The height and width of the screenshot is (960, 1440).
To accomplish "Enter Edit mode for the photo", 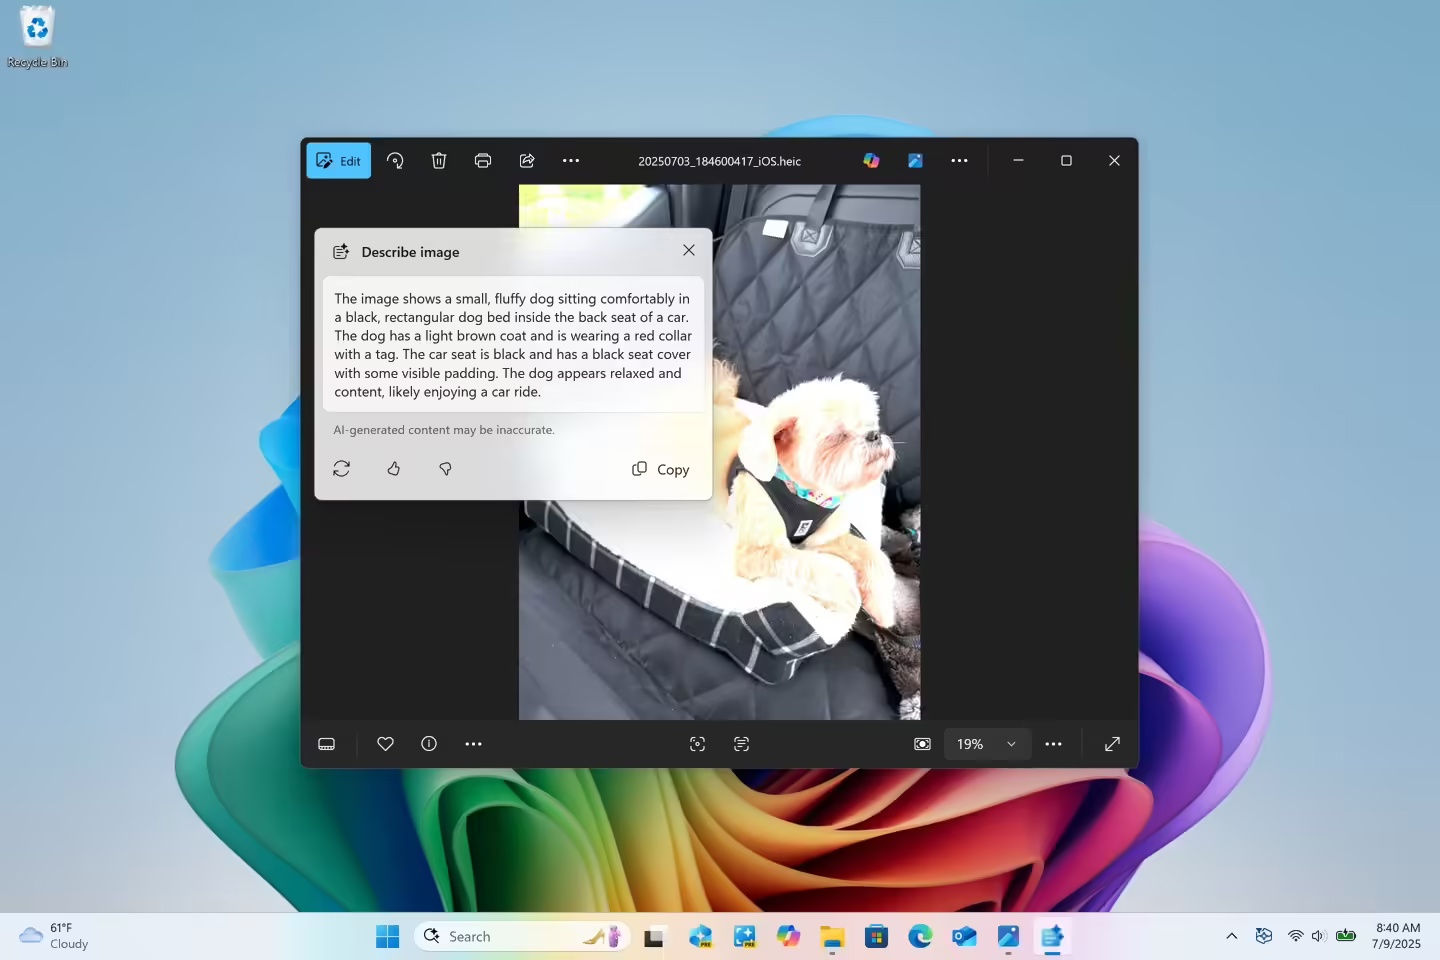I will click(x=338, y=160).
